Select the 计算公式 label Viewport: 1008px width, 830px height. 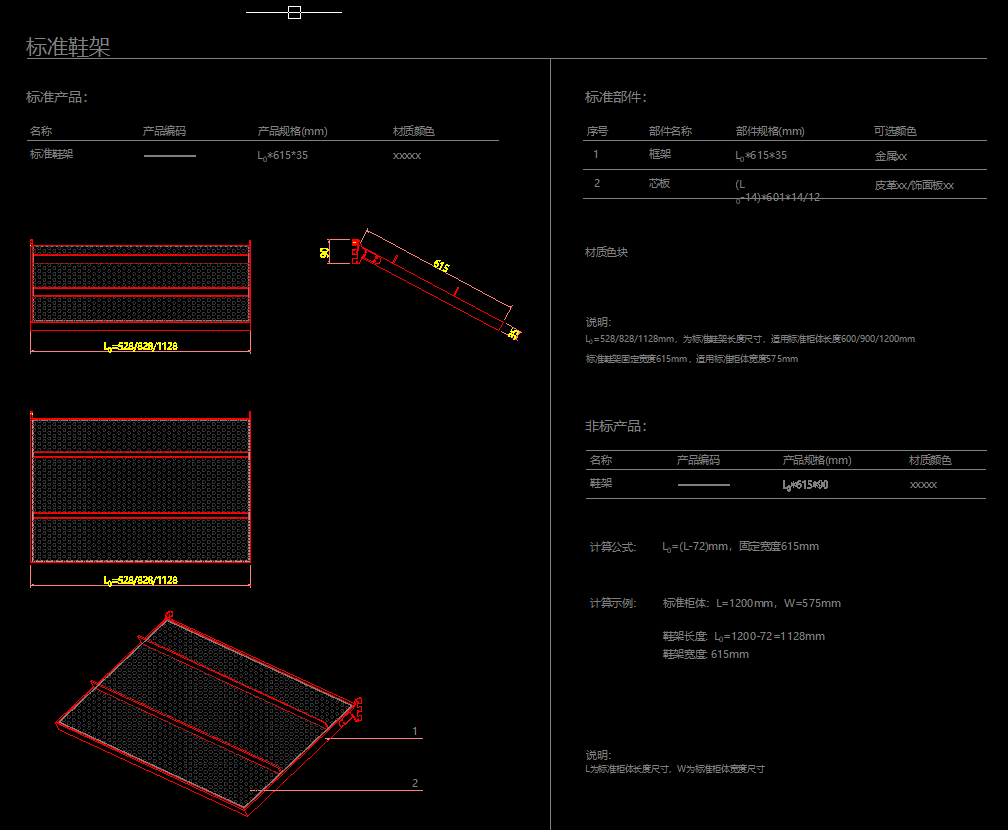[613, 547]
